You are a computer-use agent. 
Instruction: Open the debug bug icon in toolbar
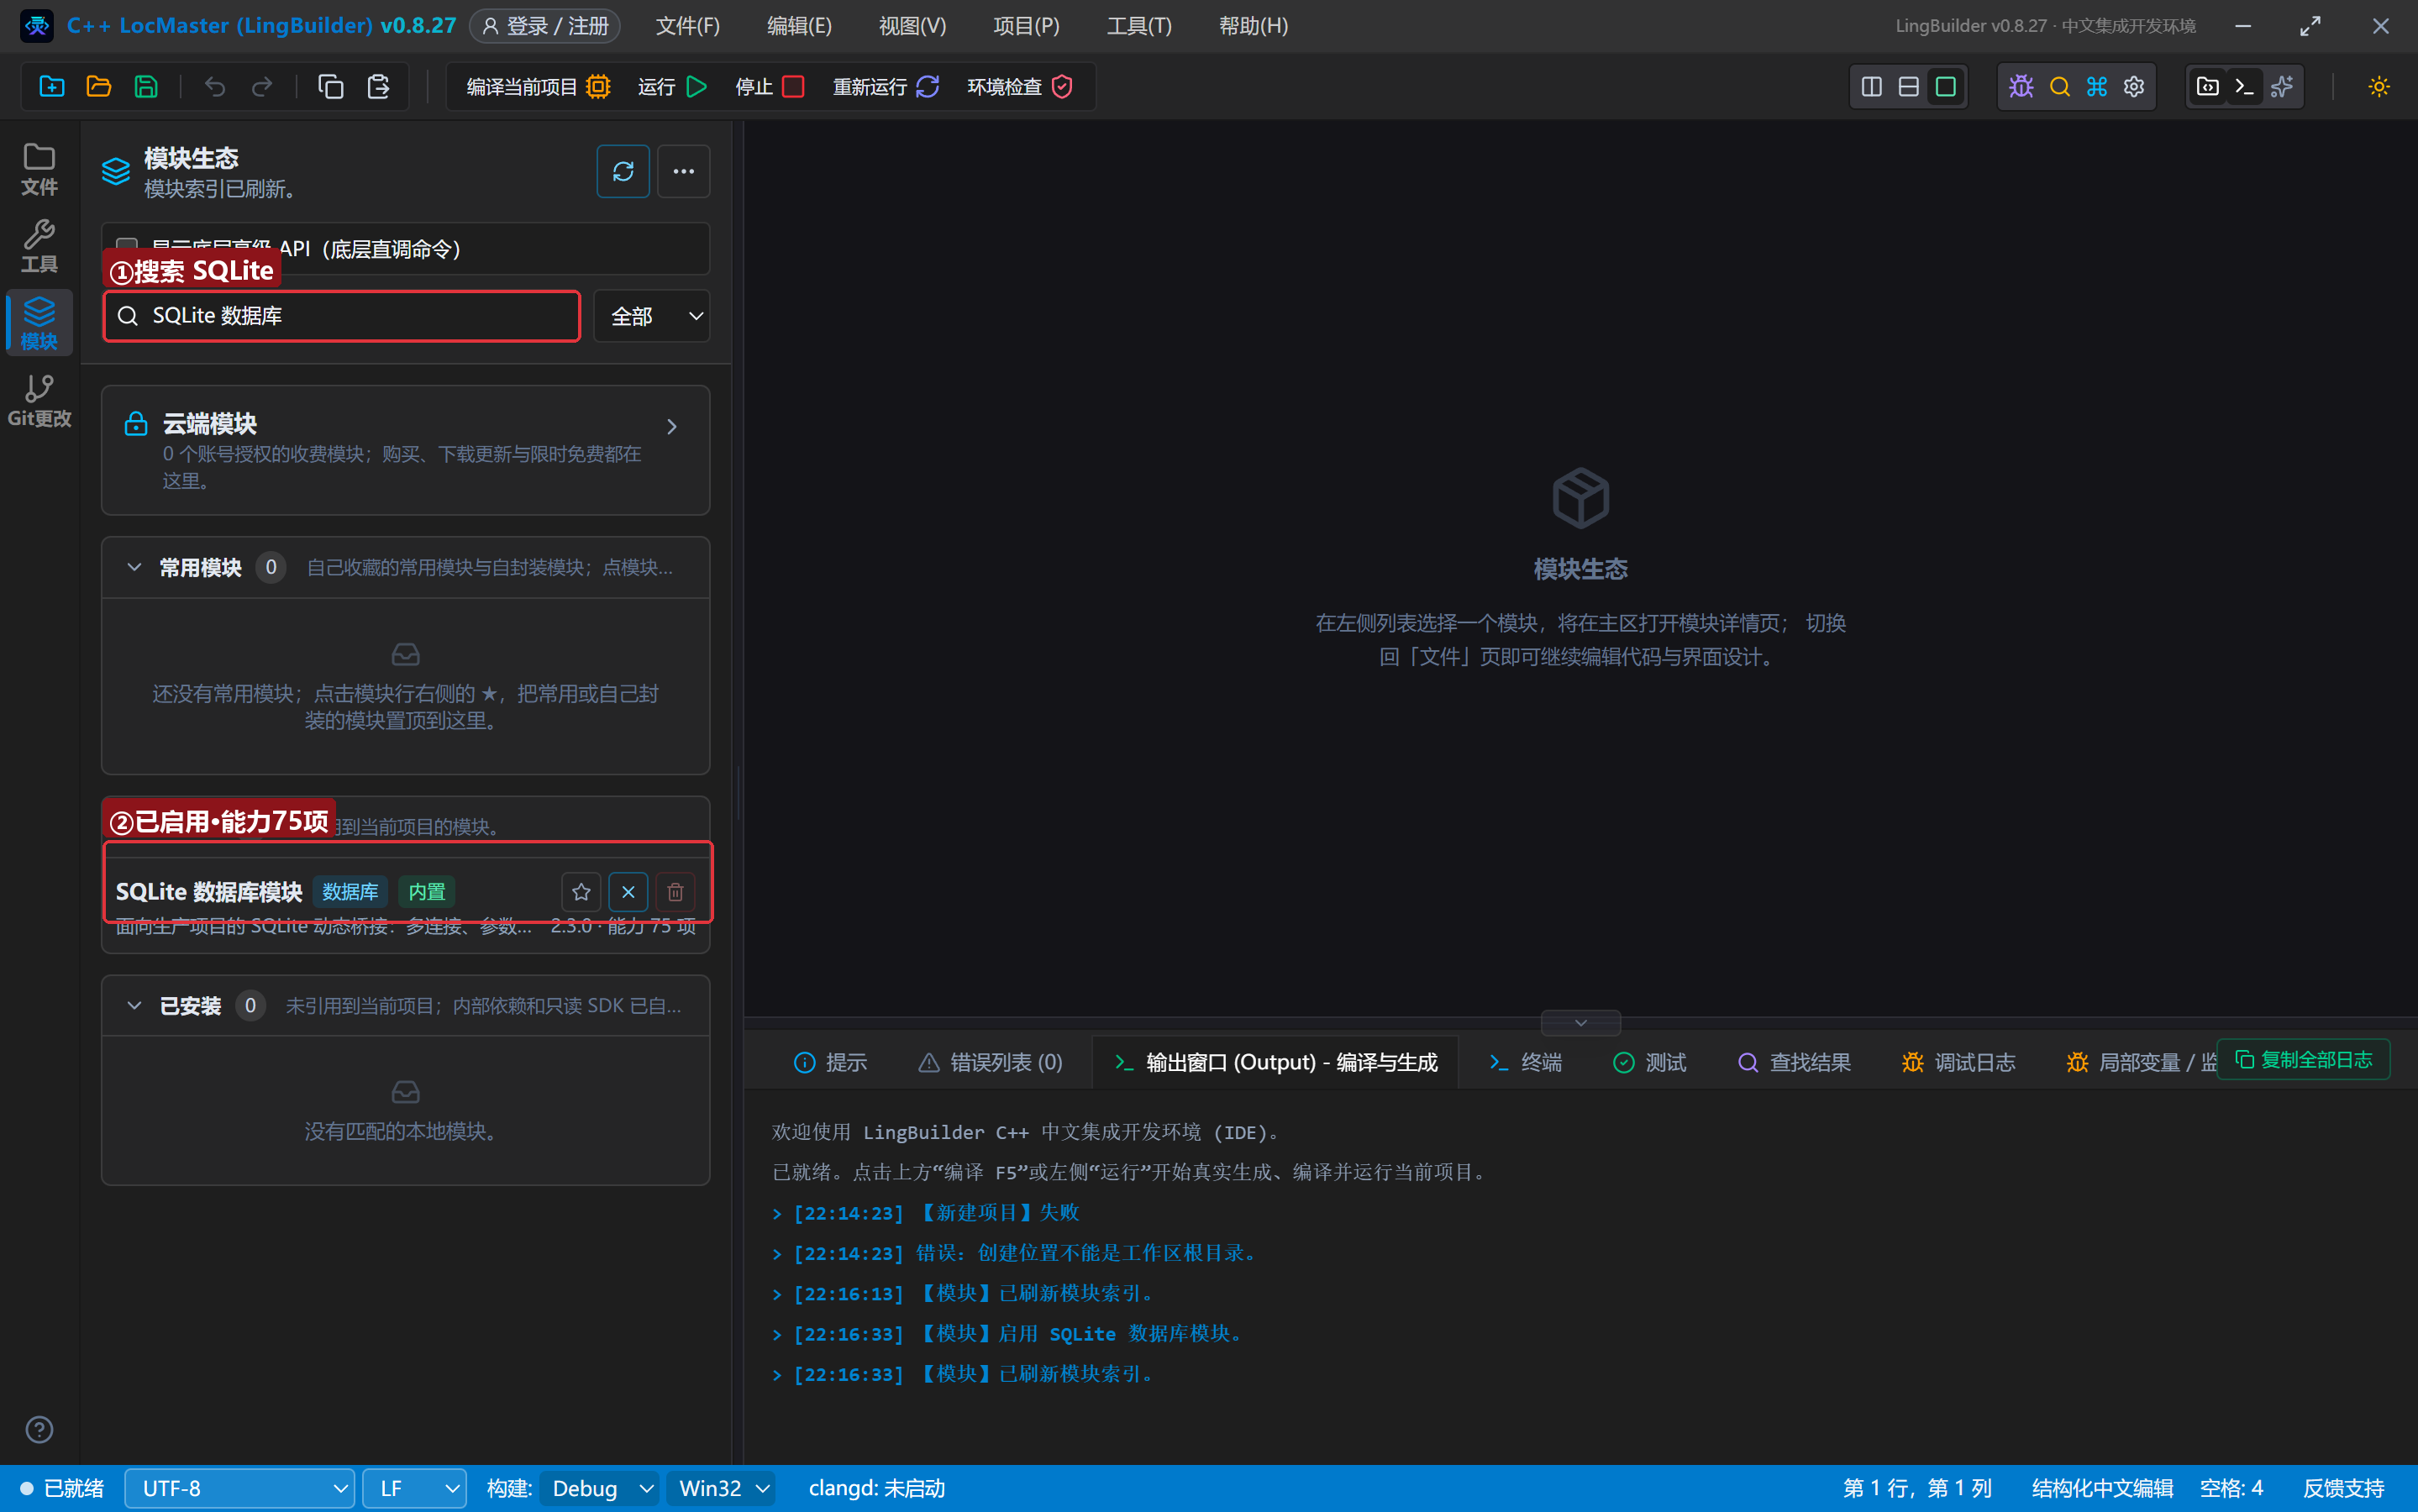point(2021,87)
